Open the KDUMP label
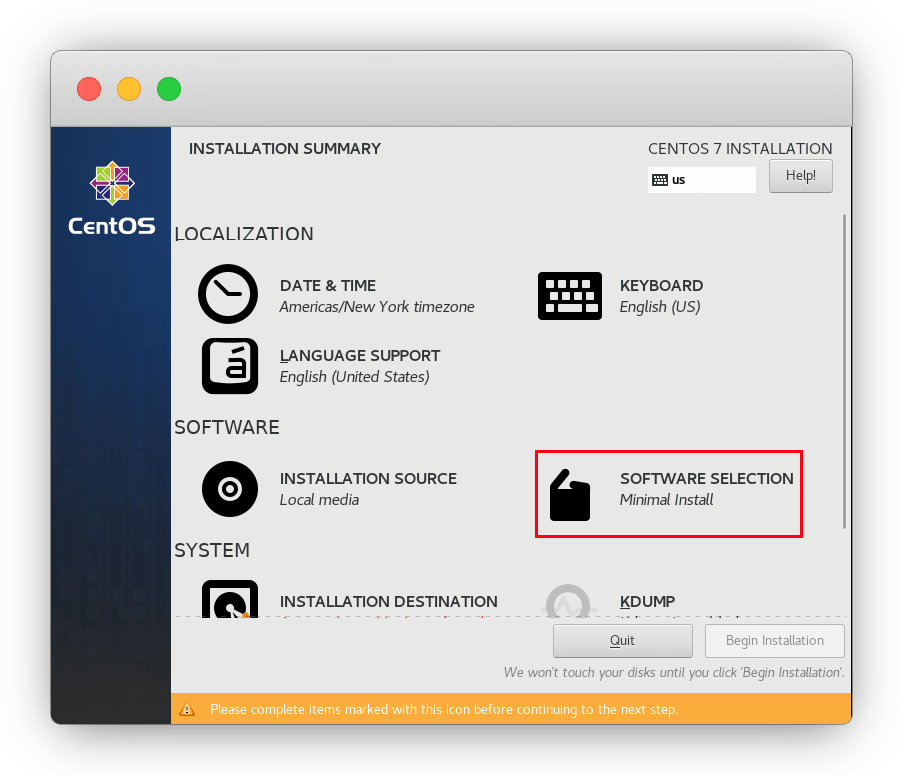Image resolution: width=903 pixels, height=775 pixels. tap(647, 602)
